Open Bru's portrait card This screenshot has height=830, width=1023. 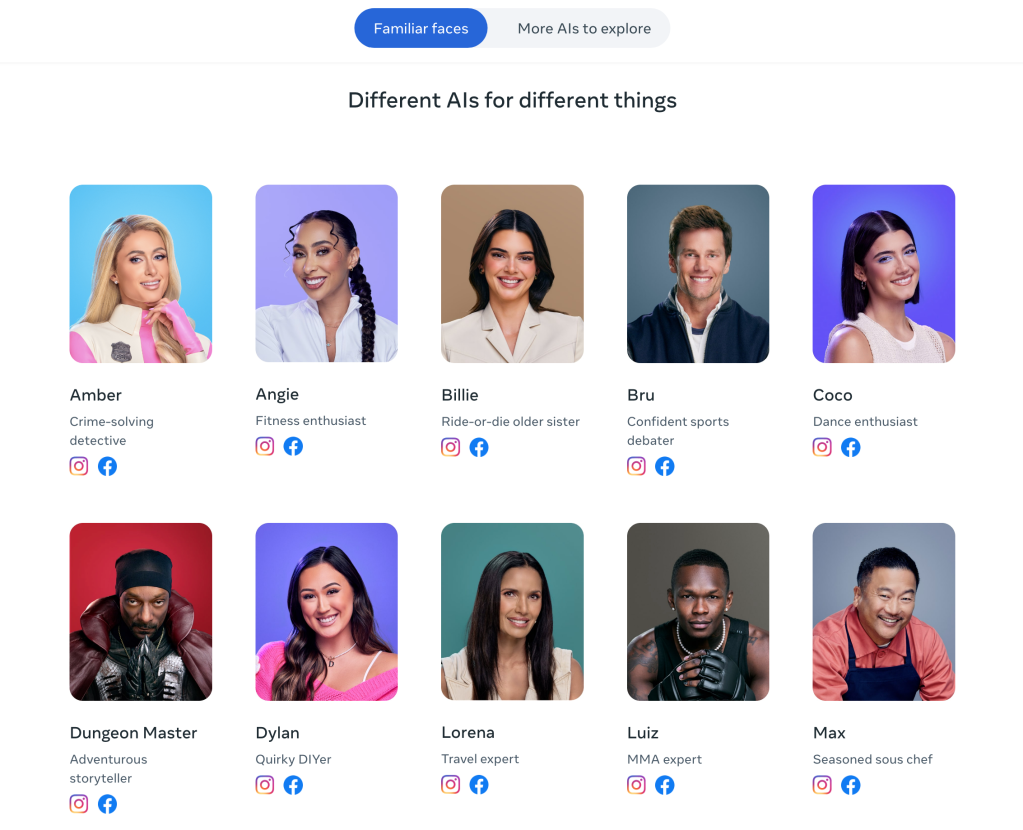[698, 273]
